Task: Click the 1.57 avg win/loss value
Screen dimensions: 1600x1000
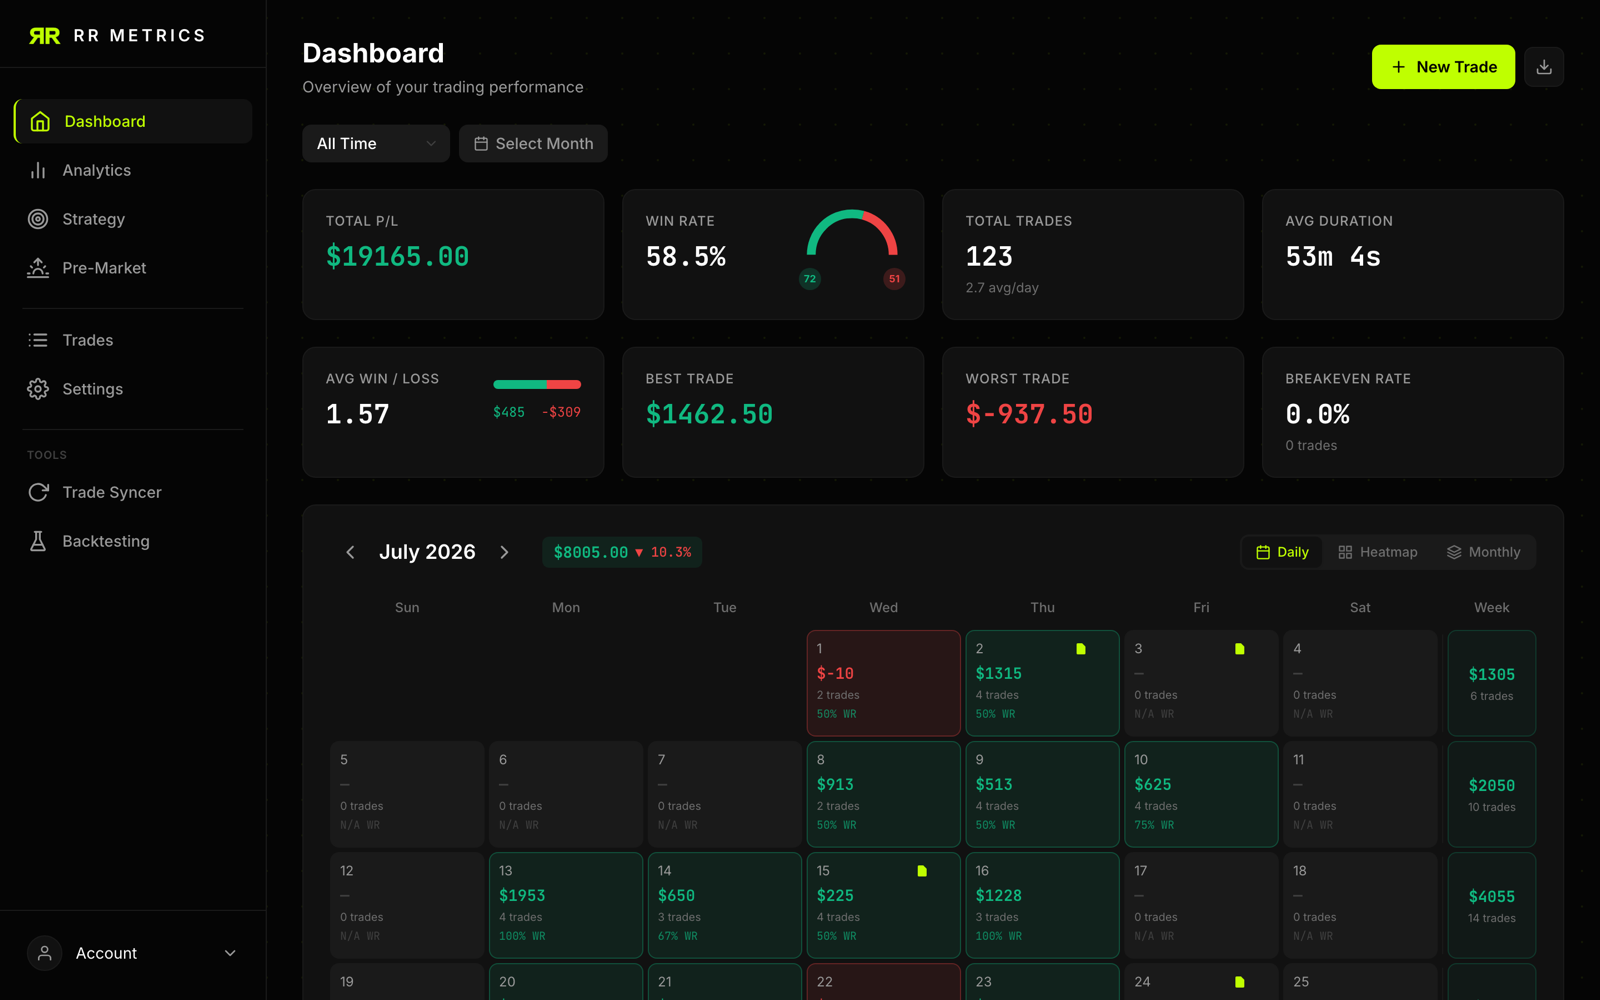Action: 357,414
